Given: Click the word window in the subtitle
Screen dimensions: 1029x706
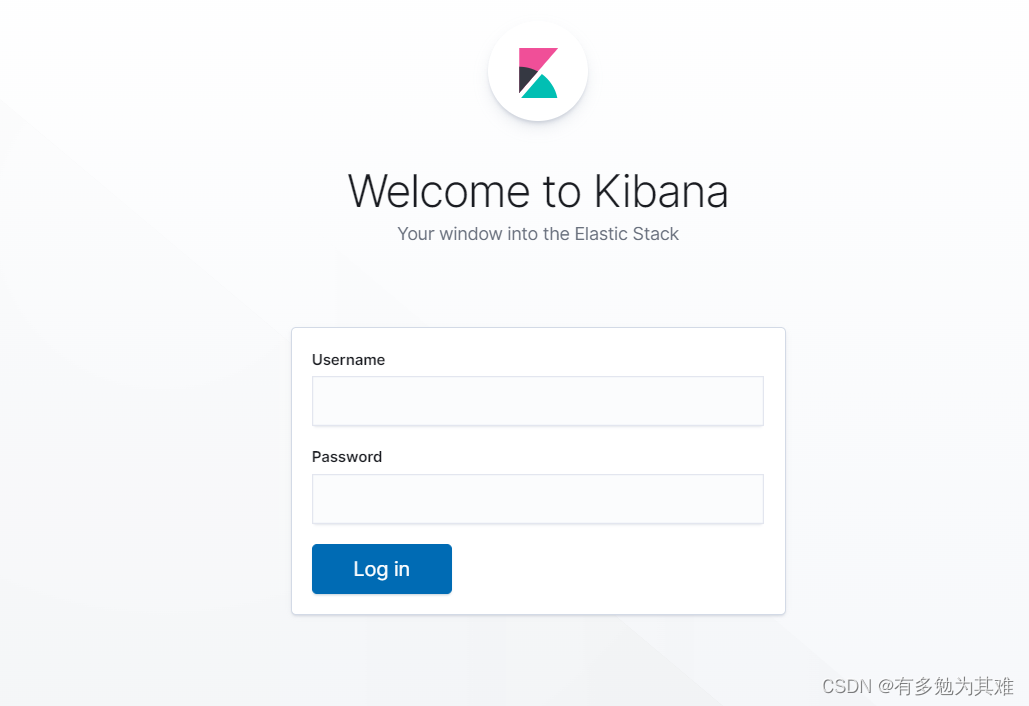Looking at the screenshot, I should [x=471, y=234].
